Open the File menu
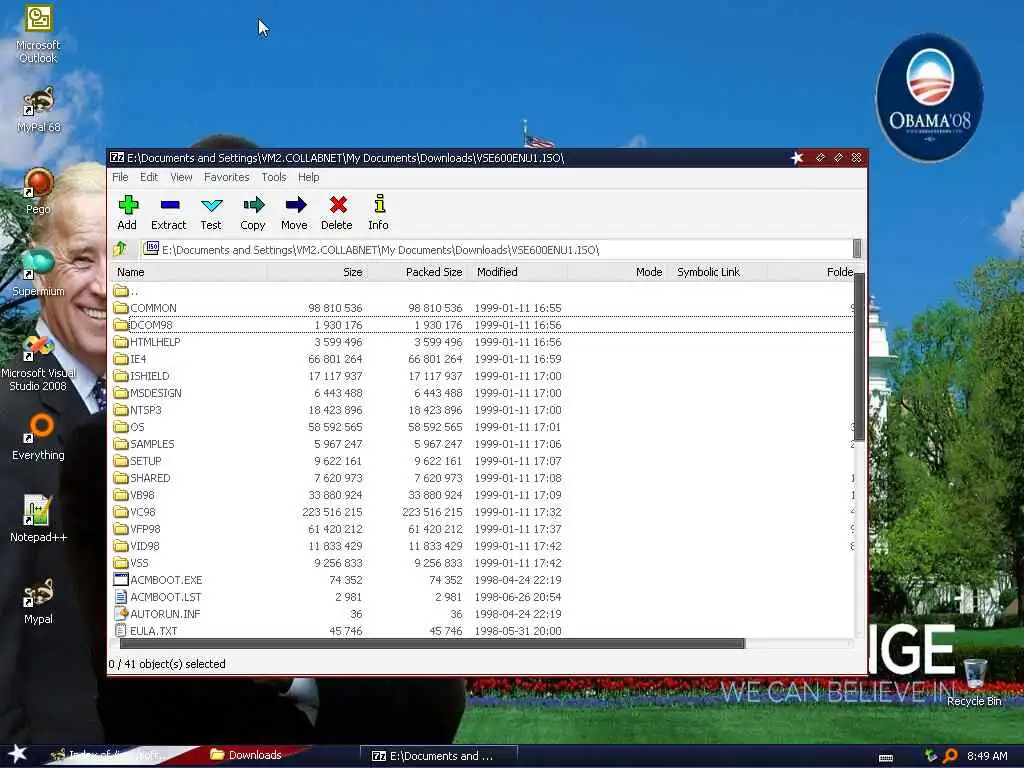1024x768 pixels. 120,177
